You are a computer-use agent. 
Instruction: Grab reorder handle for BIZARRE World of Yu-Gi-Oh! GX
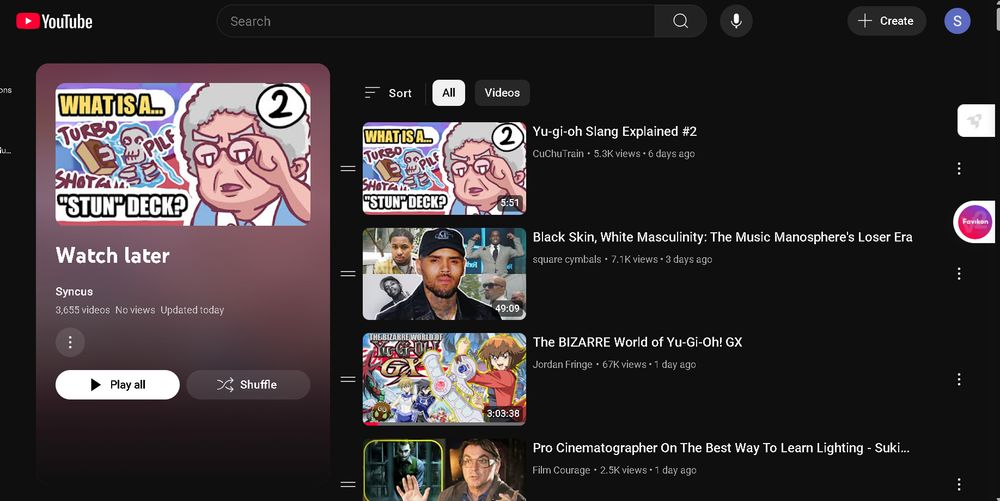tap(348, 379)
